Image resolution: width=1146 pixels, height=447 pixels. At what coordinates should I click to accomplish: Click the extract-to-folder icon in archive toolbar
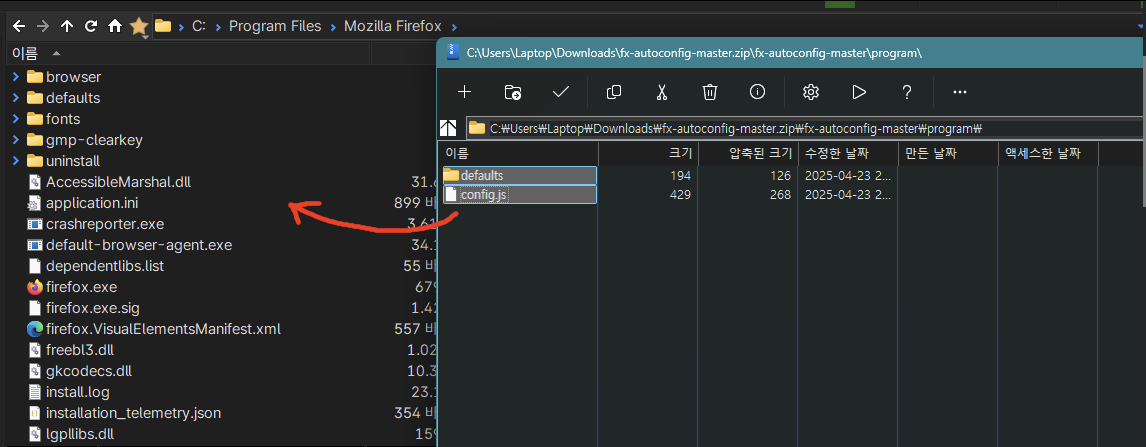513,91
